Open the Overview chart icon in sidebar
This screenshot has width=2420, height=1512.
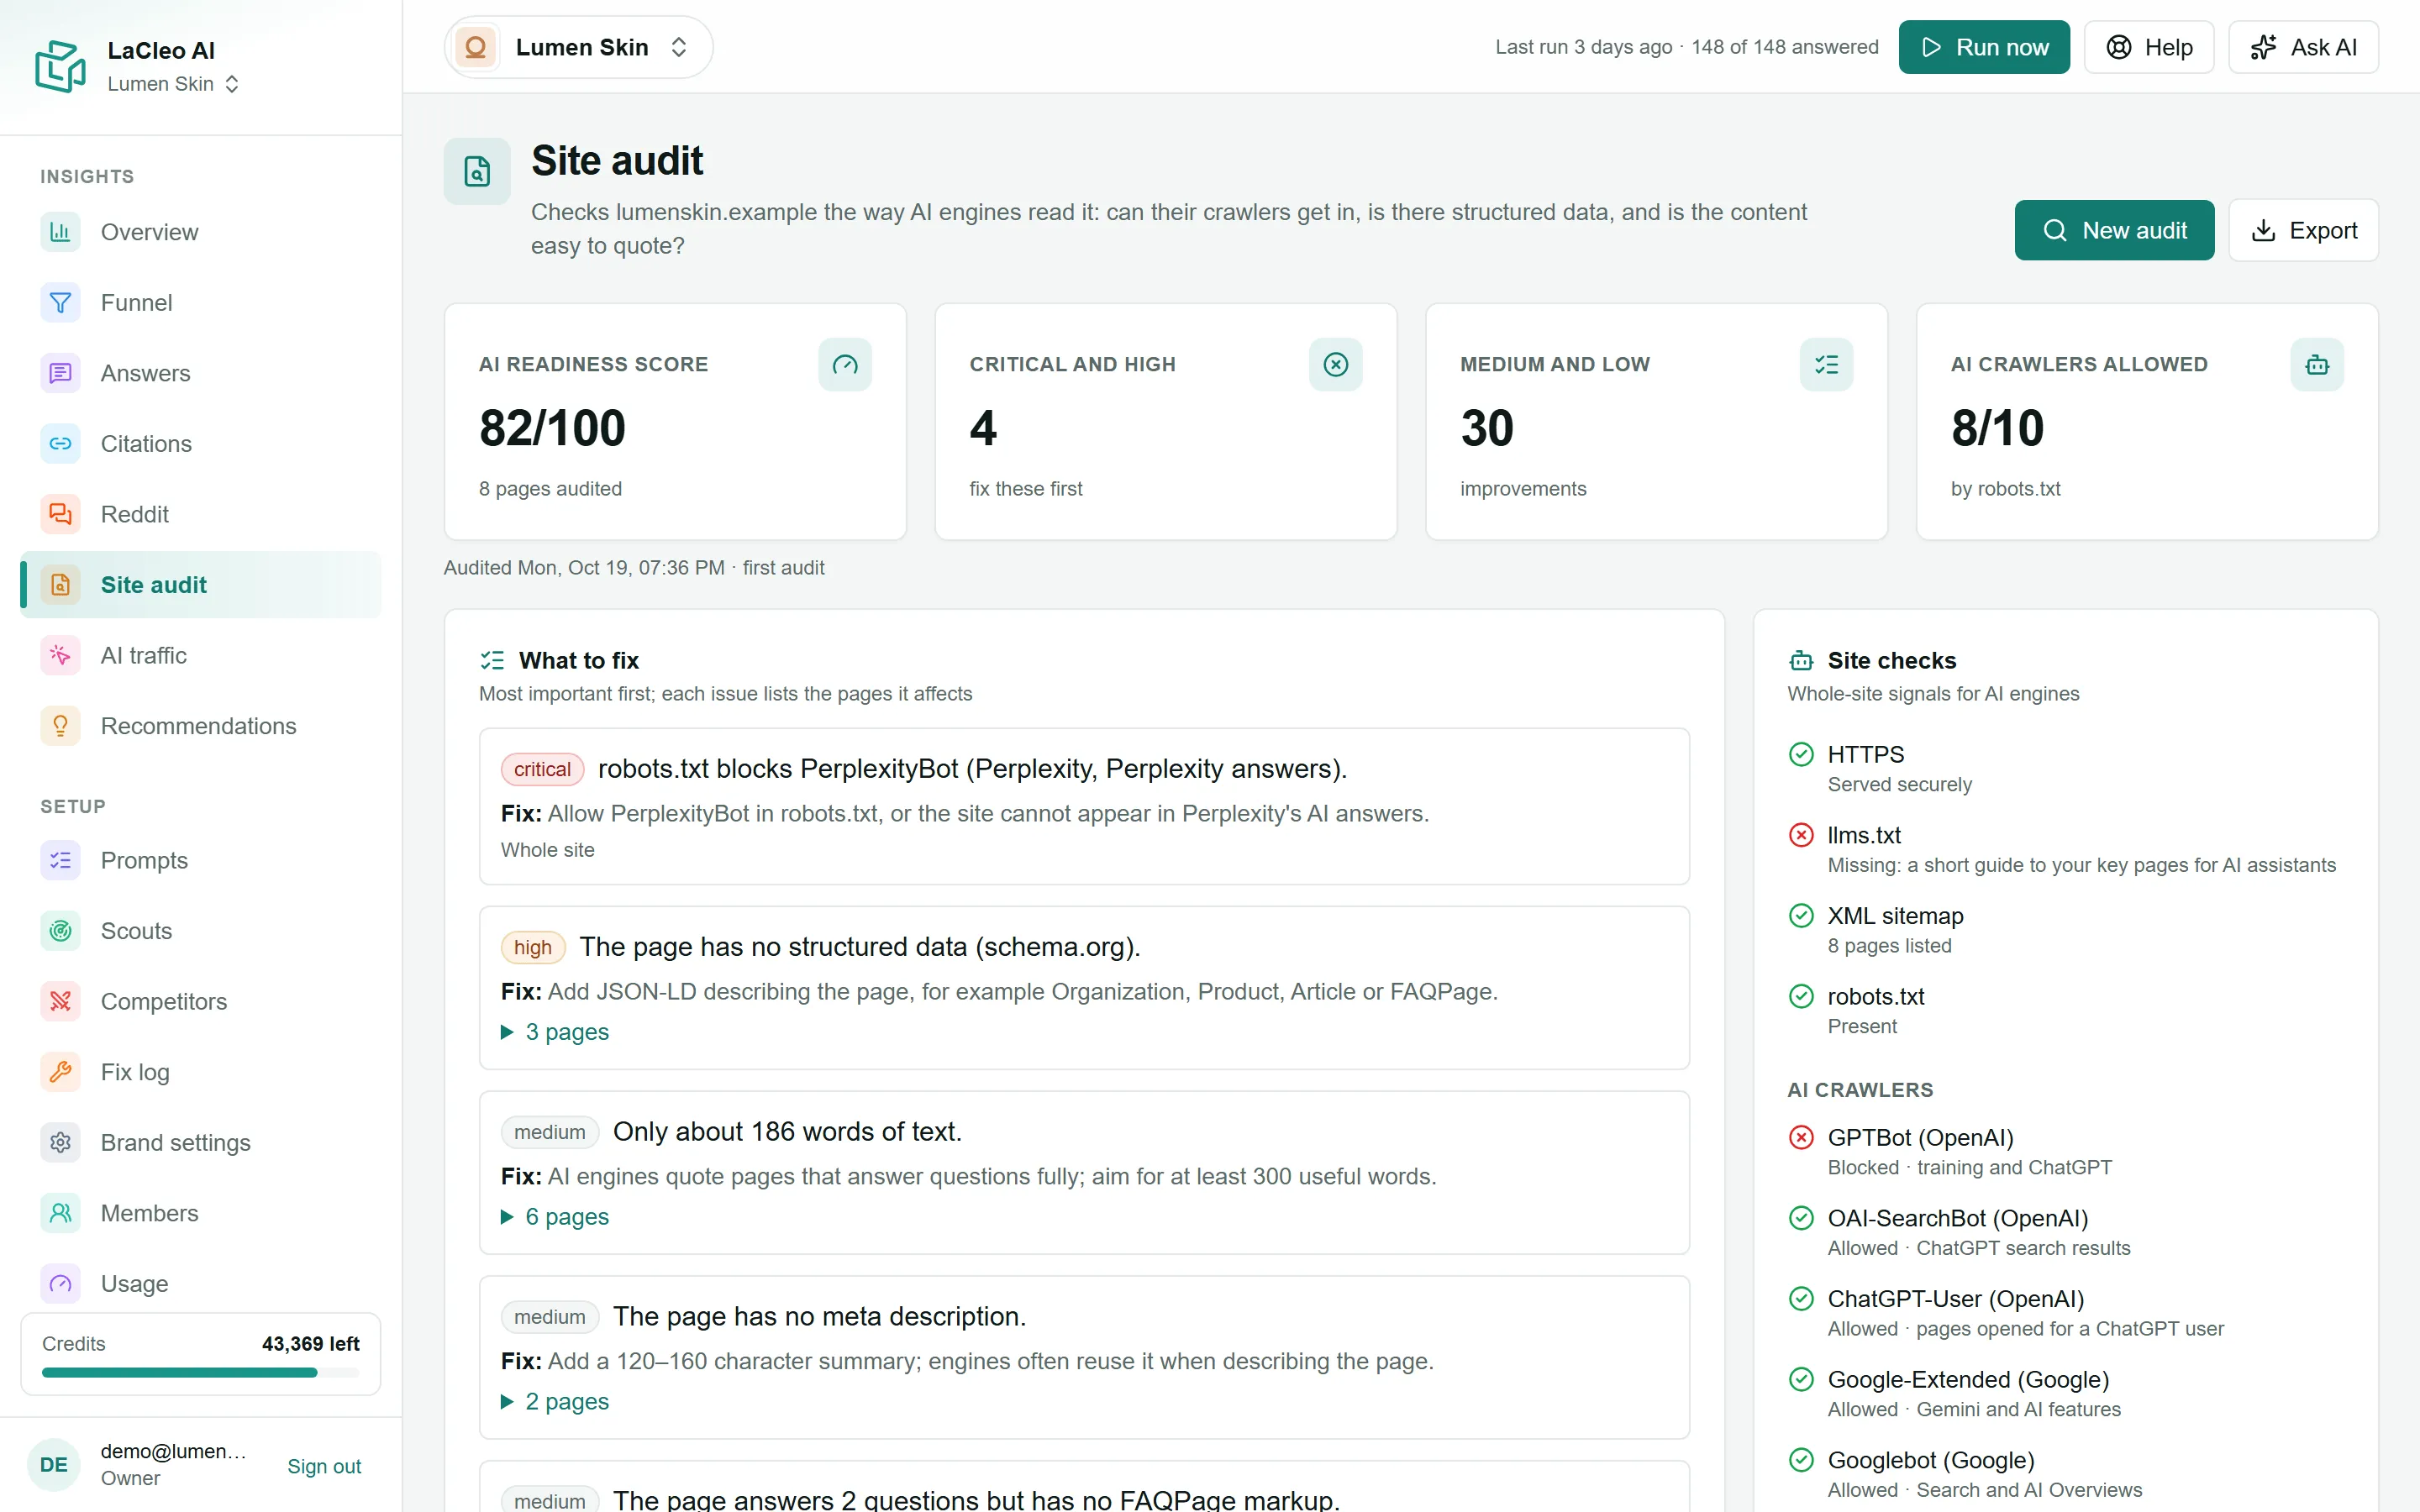coord(60,232)
